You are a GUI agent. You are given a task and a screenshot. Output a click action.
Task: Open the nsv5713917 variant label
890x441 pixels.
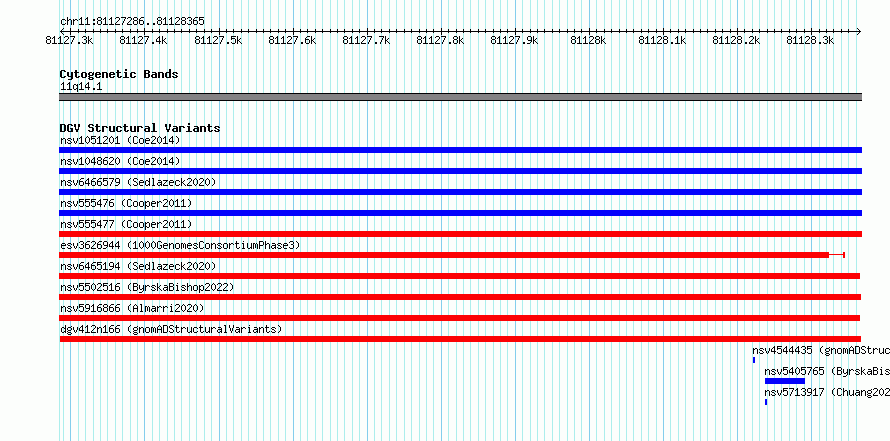827,392
